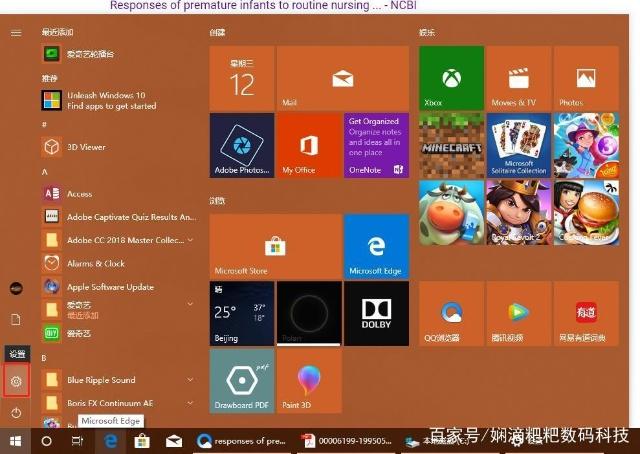Click the Unleash Windows 10 suggestion
Viewport: 640px width, 454px height.
coord(118,100)
